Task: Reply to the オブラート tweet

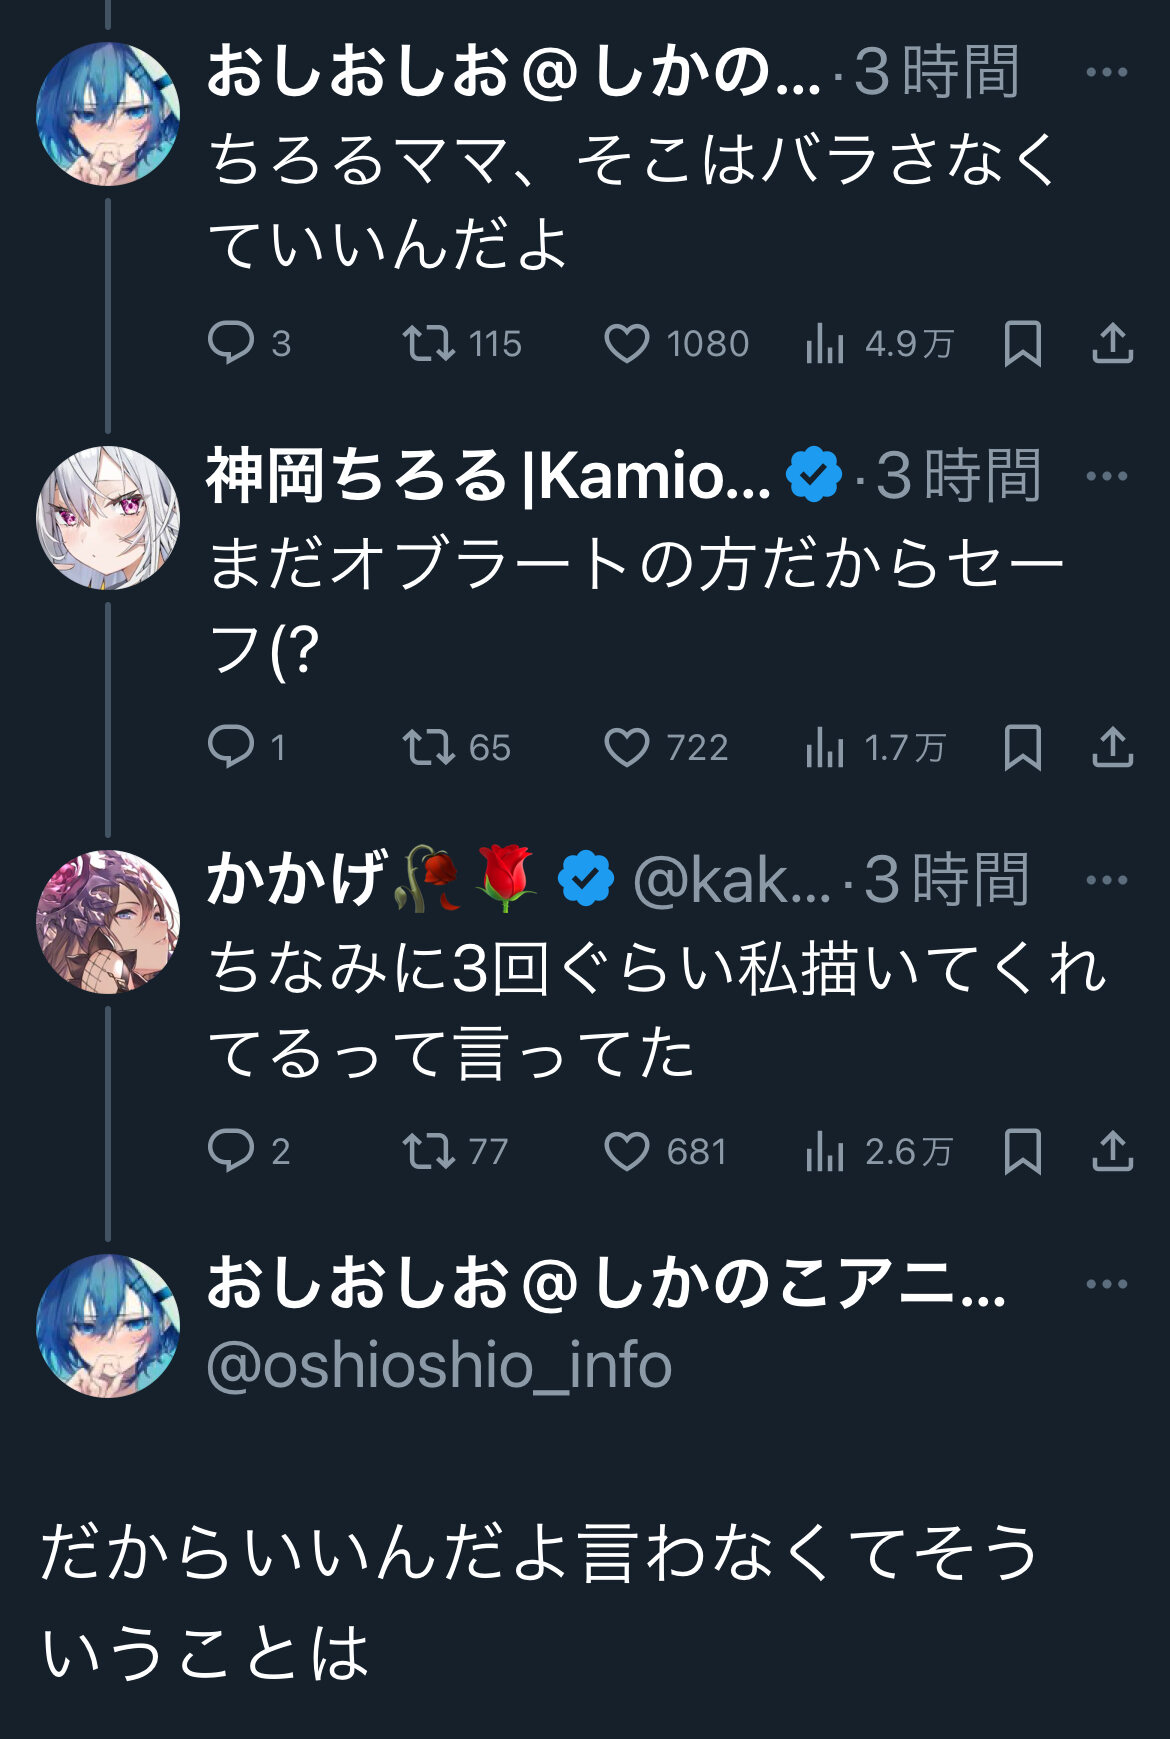Action: (x=231, y=747)
